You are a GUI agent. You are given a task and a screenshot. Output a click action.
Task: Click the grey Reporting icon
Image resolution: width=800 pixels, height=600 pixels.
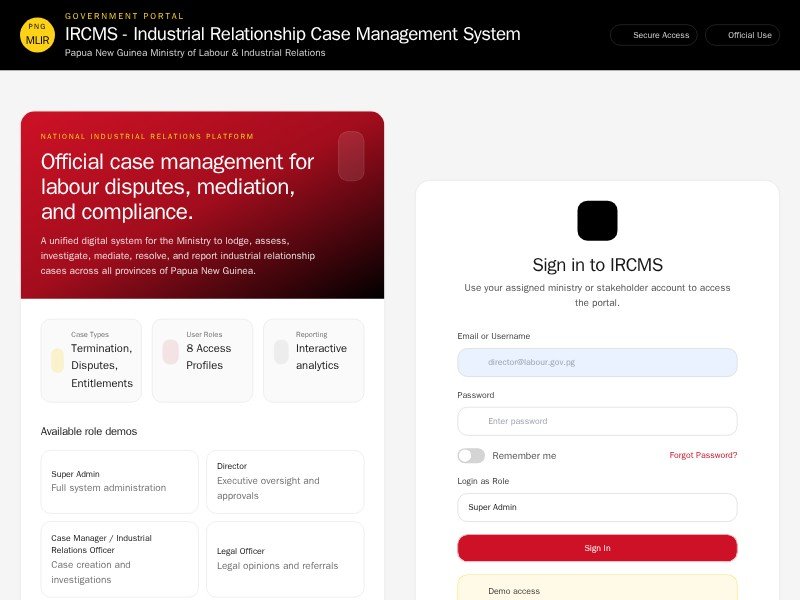pyautogui.click(x=281, y=352)
